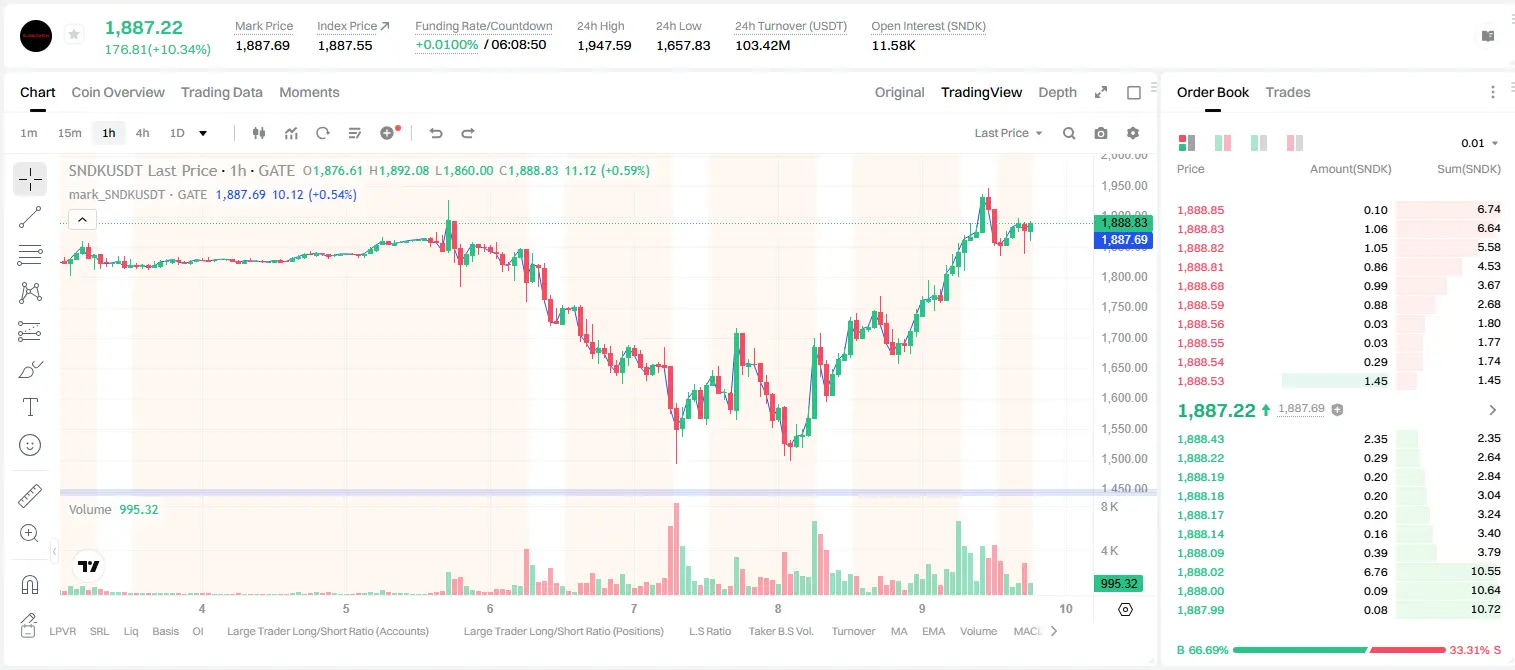Screen dimensions: 1515x670
Task: Open chart settings gear icon
Action: (x=1133, y=133)
